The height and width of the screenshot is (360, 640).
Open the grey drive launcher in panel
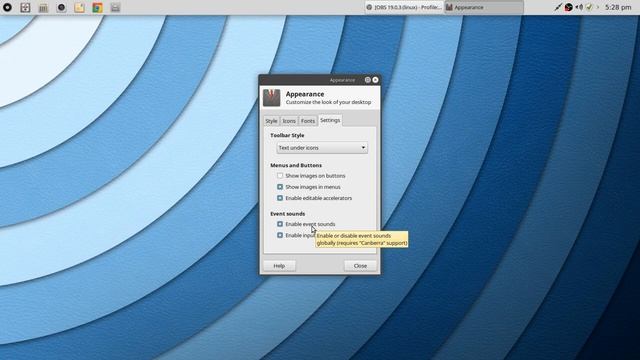(x=115, y=7)
